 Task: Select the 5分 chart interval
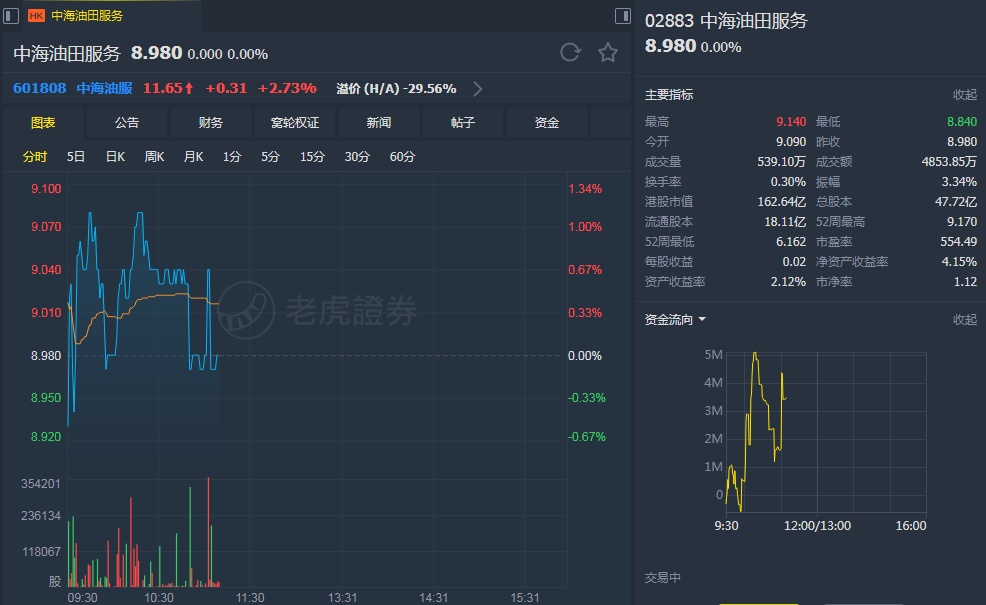[x=270, y=157]
